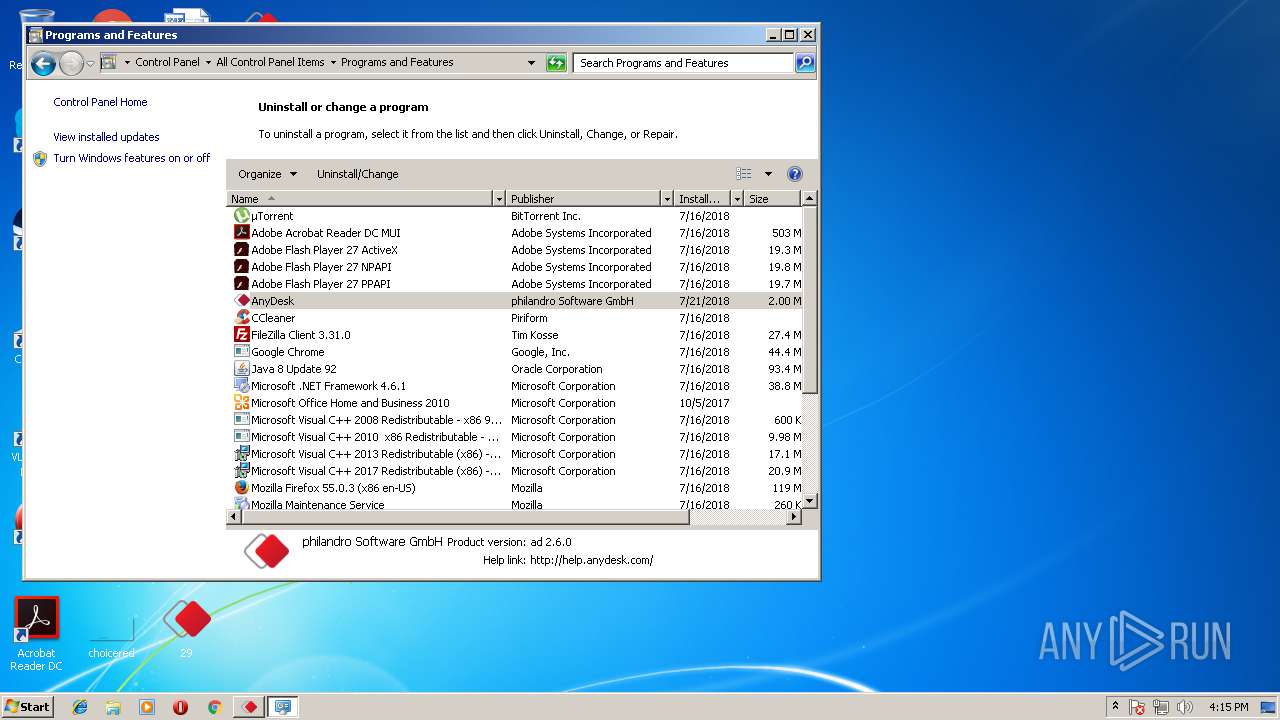
Task: Open the view options dropdown arrow
Action: coord(768,174)
